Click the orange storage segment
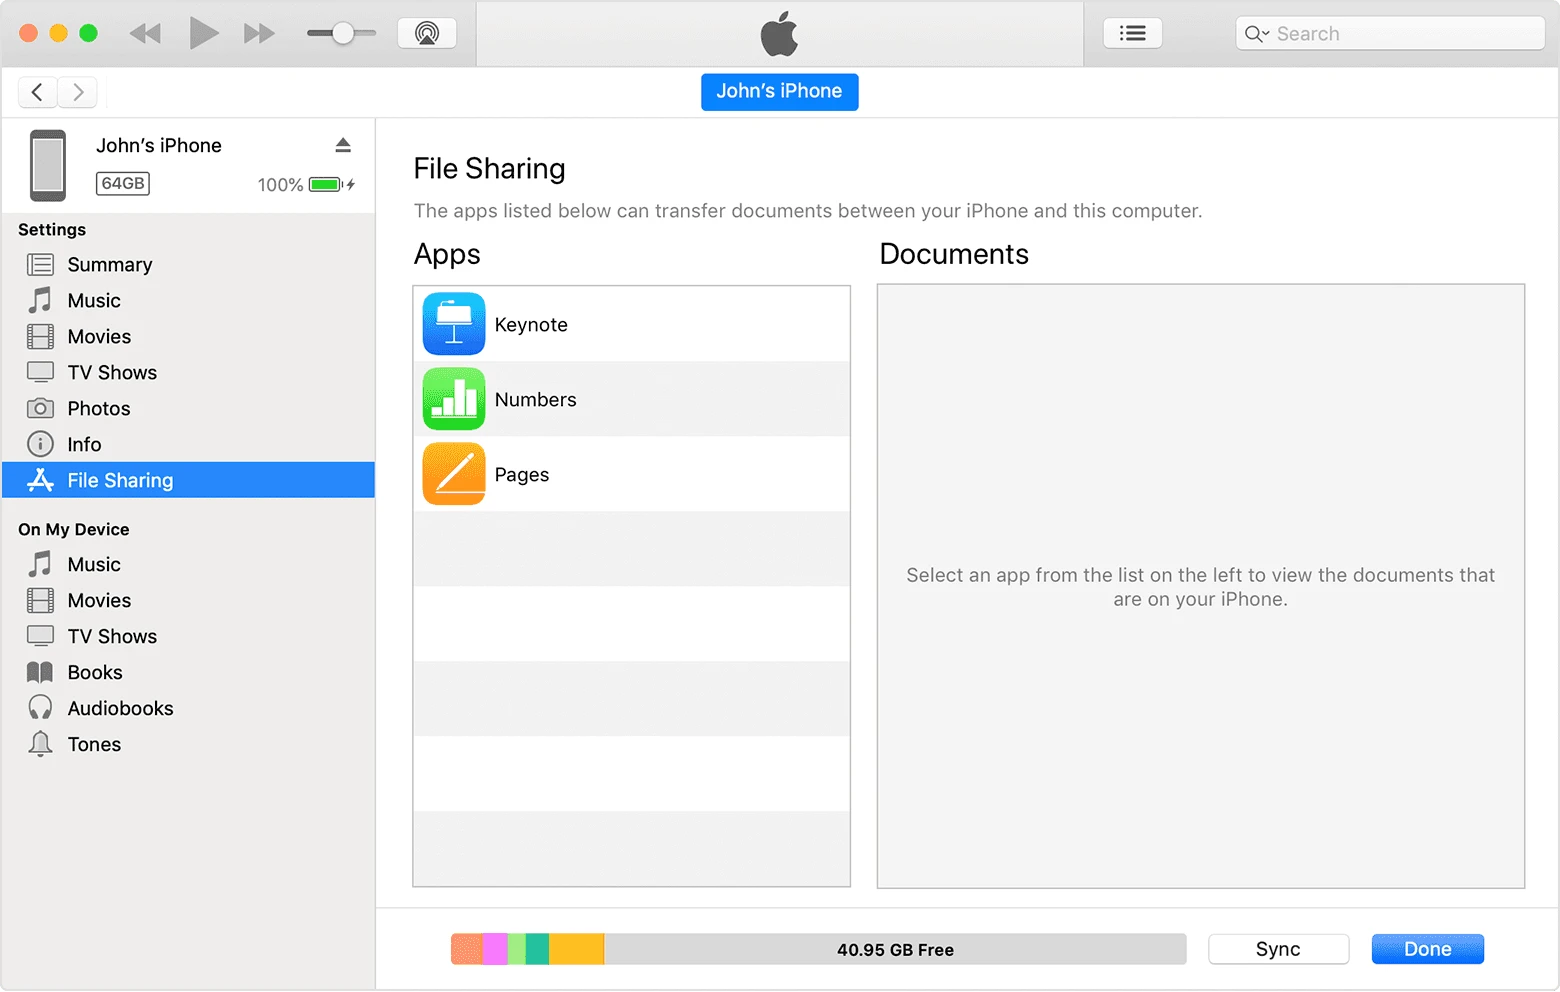This screenshot has width=1560, height=992. [467, 949]
